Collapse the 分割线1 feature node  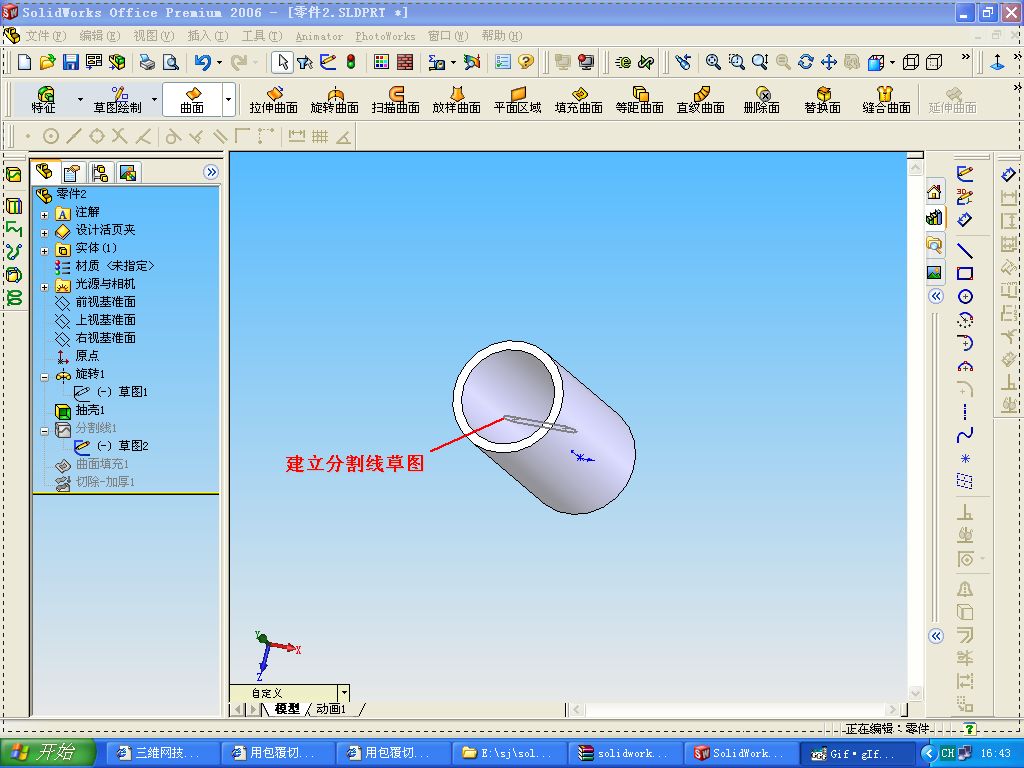coord(44,431)
